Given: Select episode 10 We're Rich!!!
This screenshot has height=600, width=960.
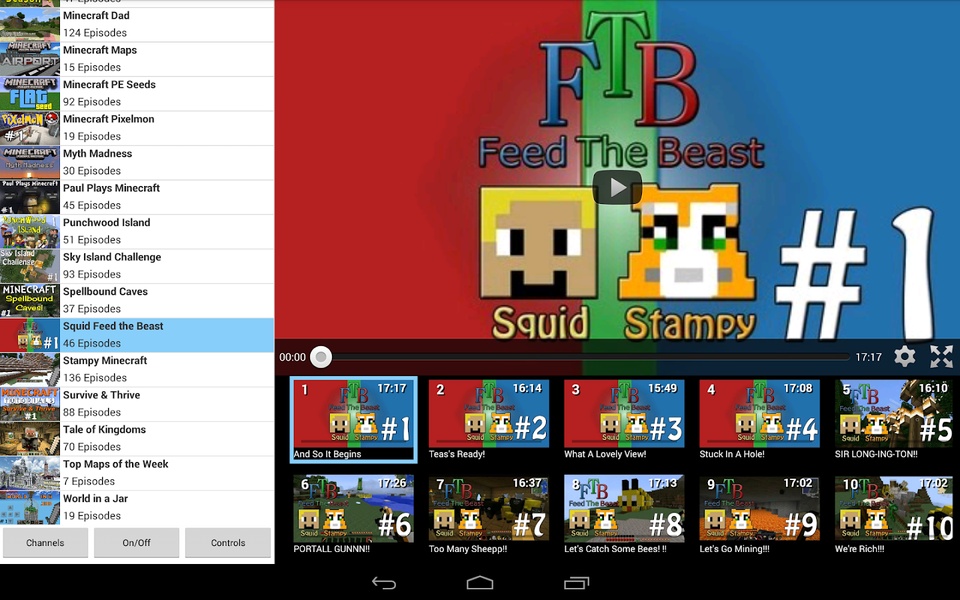Looking at the screenshot, I should pos(894,515).
